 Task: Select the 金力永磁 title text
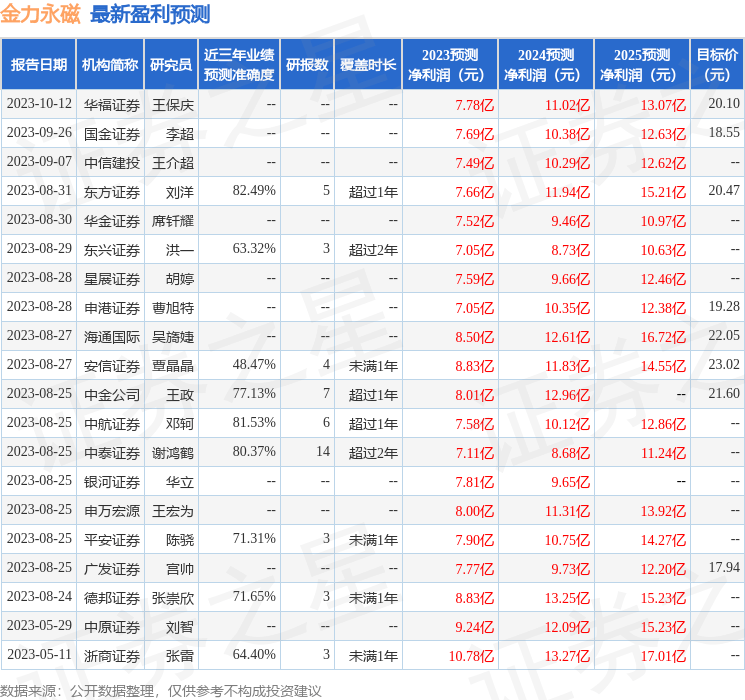tap(40, 14)
